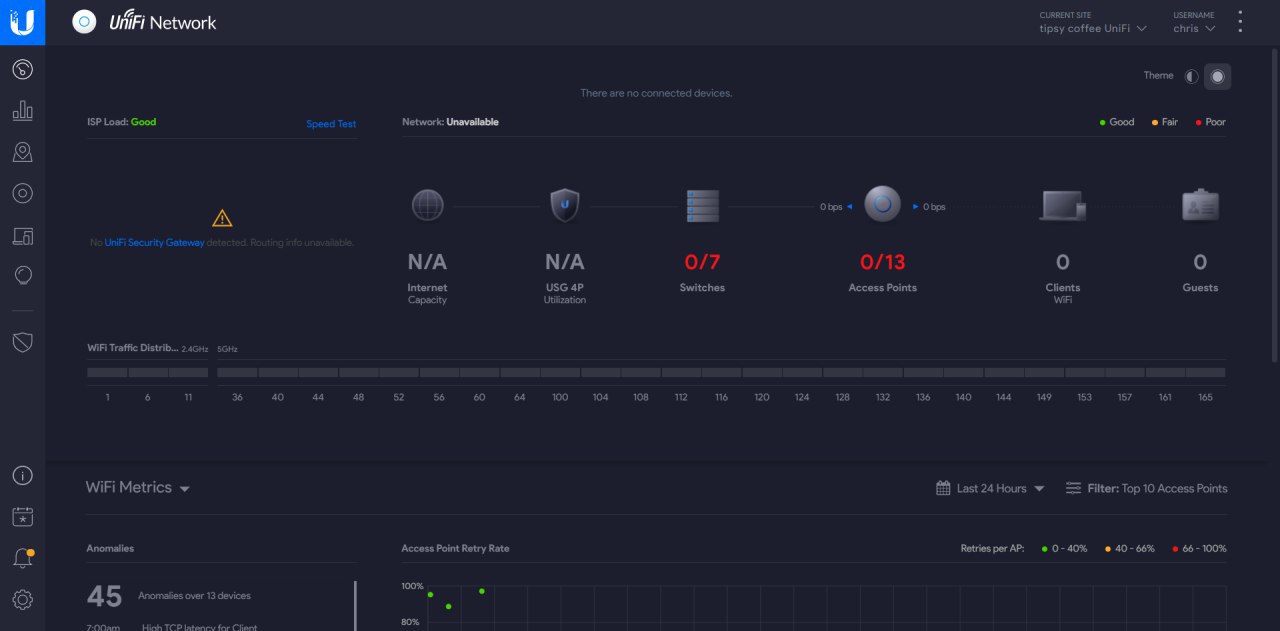Select the 5GHz channel 165 bar

pyautogui.click(x=1205, y=372)
